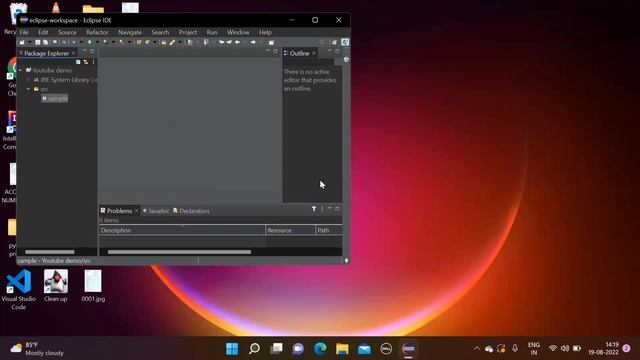Click the External Tools toolbar icon
The width and height of the screenshot is (640, 360).
pyautogui.click(x=121, y=42)
